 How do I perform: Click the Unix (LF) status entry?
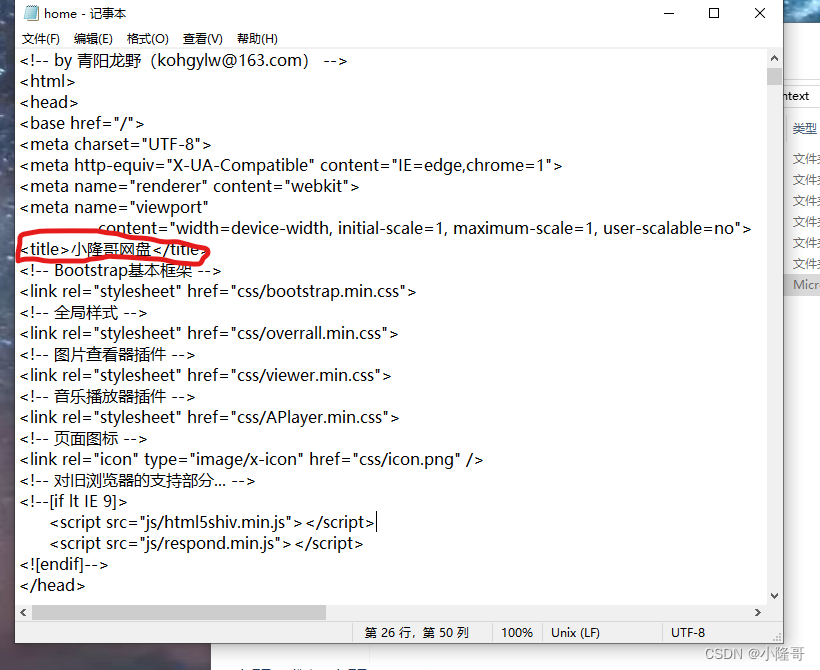click(575, 633)
